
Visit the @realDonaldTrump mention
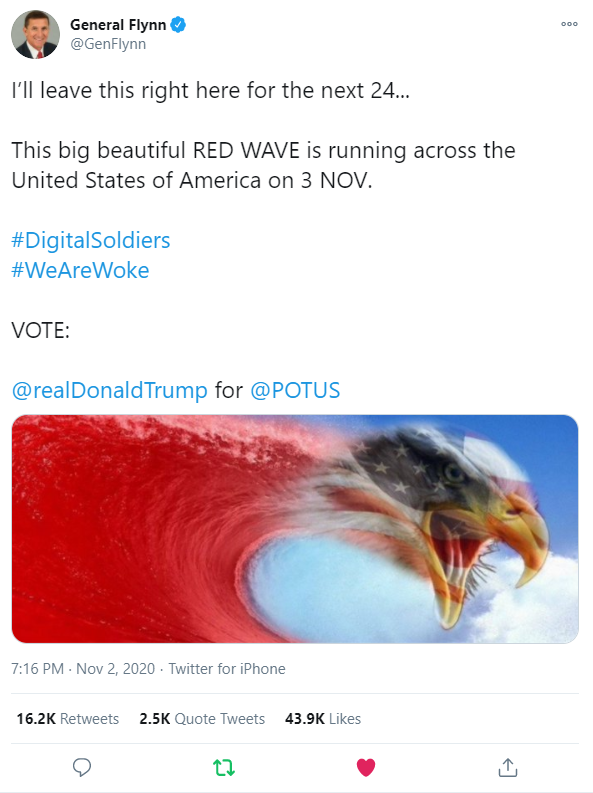click(x=109, y=390)
